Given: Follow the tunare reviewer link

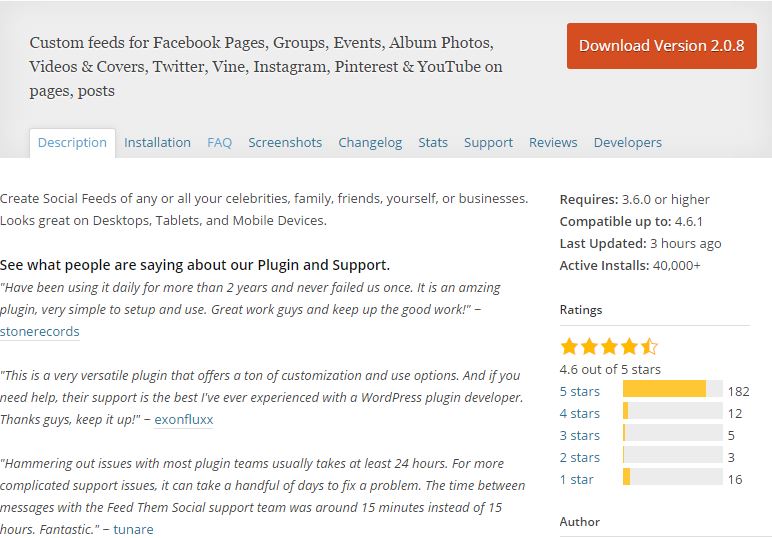Looking at the screenshot, I should tap(133, 529).
